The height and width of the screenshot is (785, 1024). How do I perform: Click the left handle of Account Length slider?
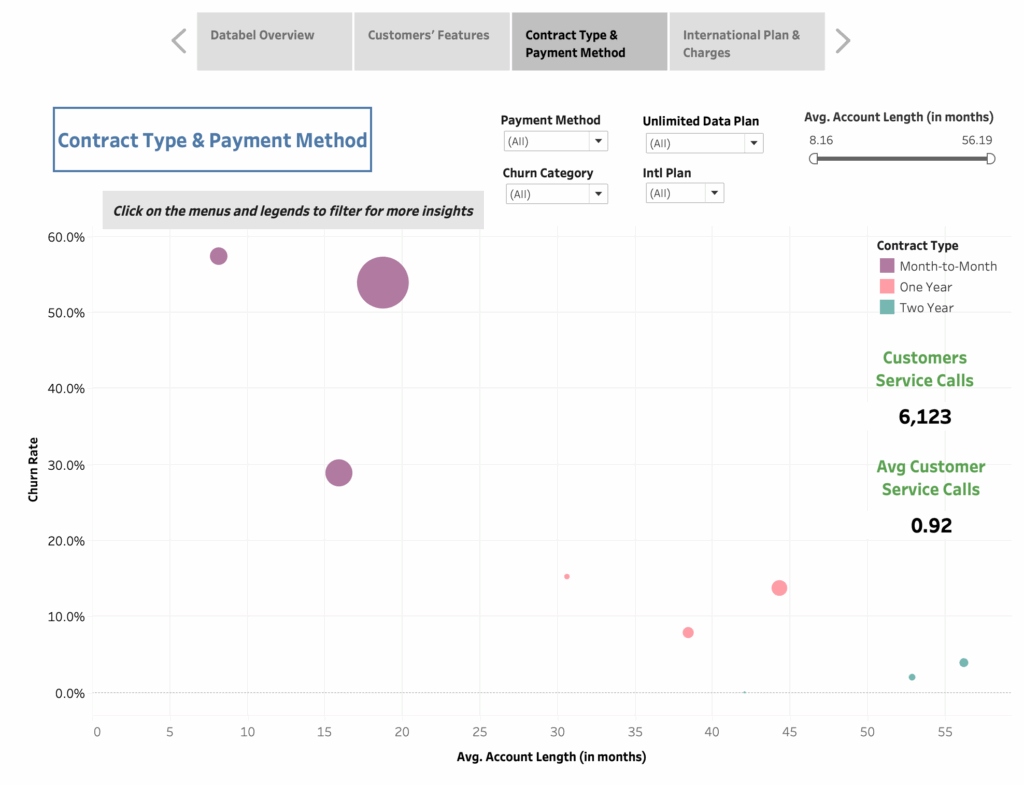click(814, 159)
